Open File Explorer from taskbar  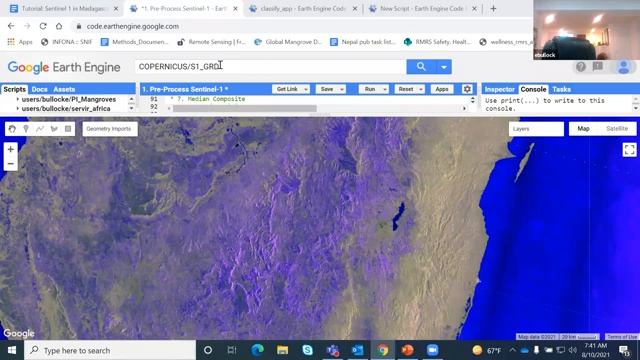click(282, 350)
